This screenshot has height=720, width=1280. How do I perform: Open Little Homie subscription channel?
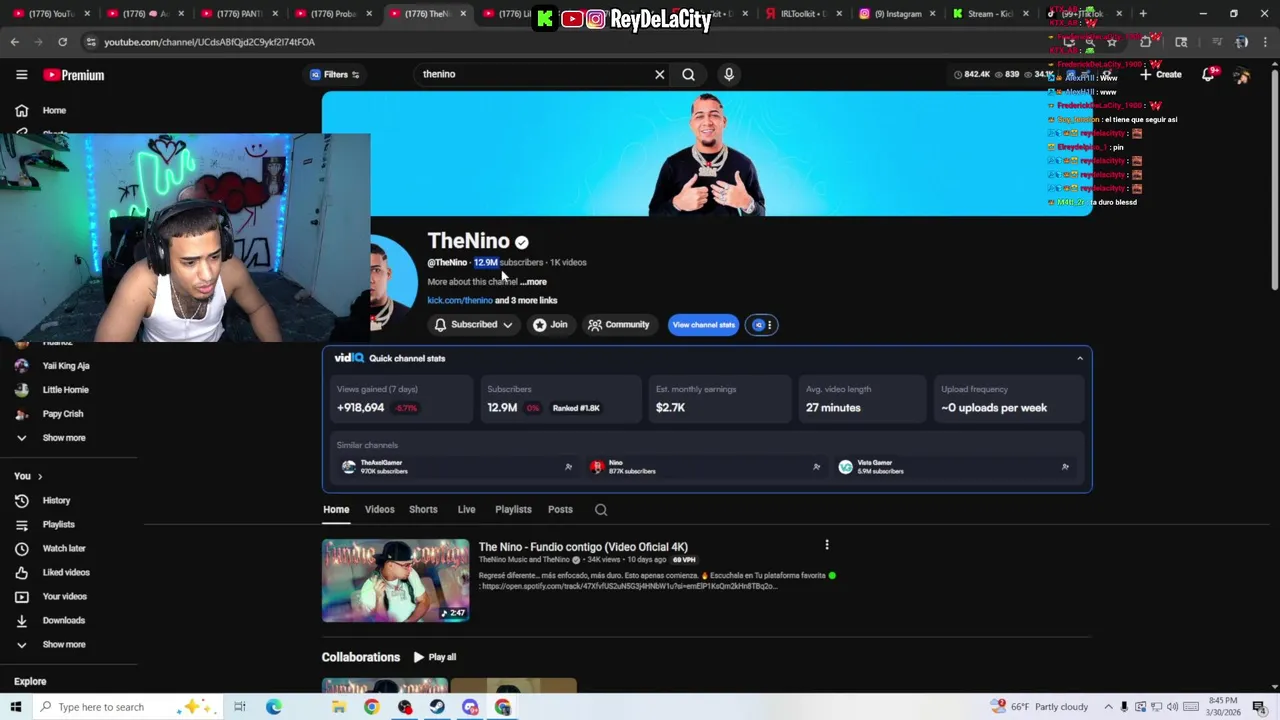(65, 390)
